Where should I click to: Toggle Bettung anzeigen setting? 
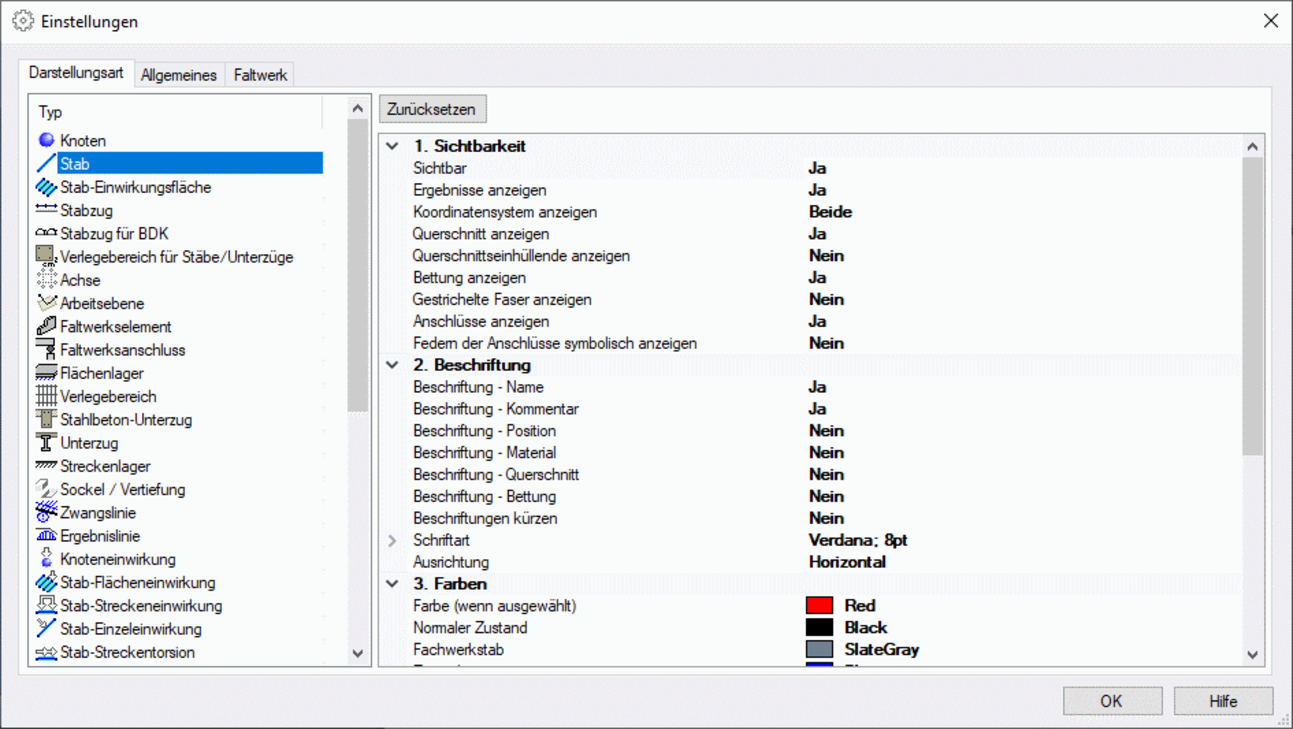817,278
